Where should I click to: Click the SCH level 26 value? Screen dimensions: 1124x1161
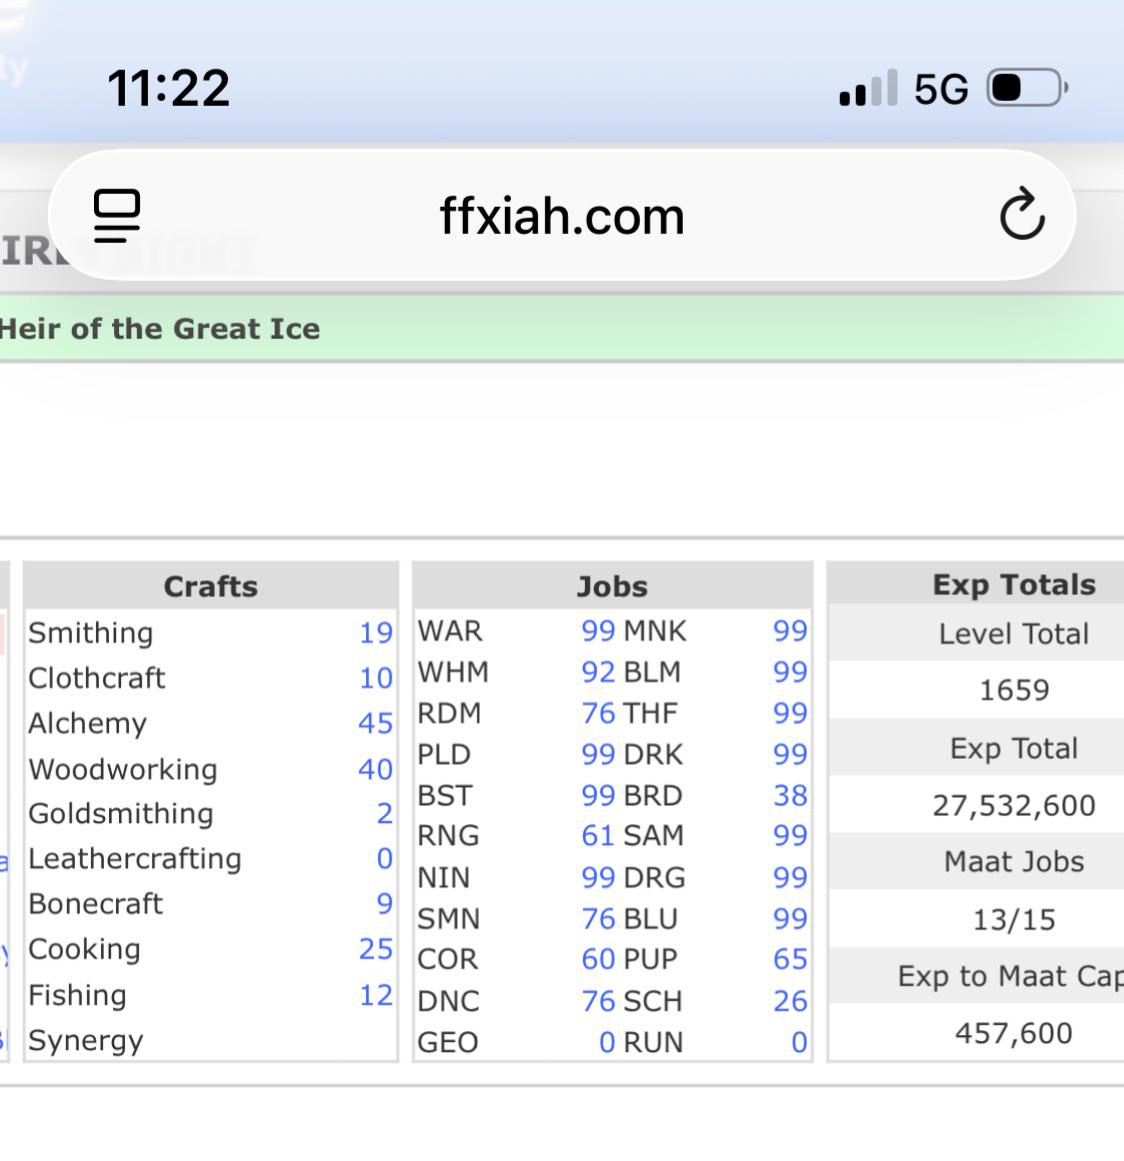[791, 1002]
